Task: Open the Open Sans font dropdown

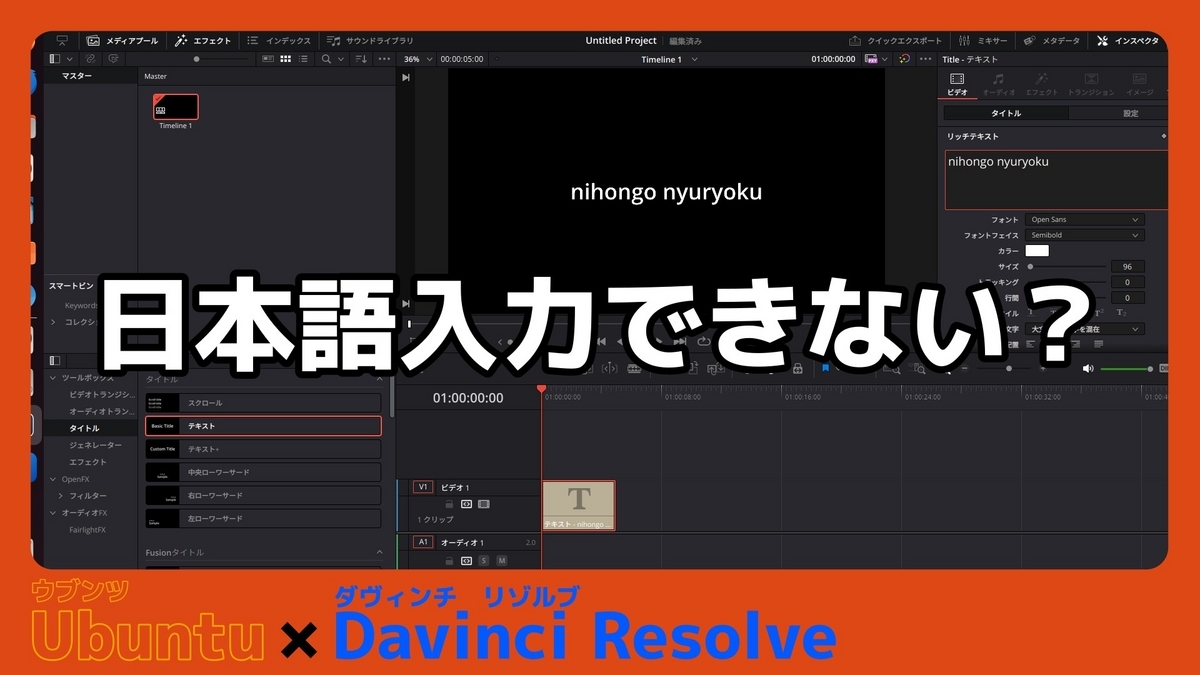Action: (x=1086, y=219)
